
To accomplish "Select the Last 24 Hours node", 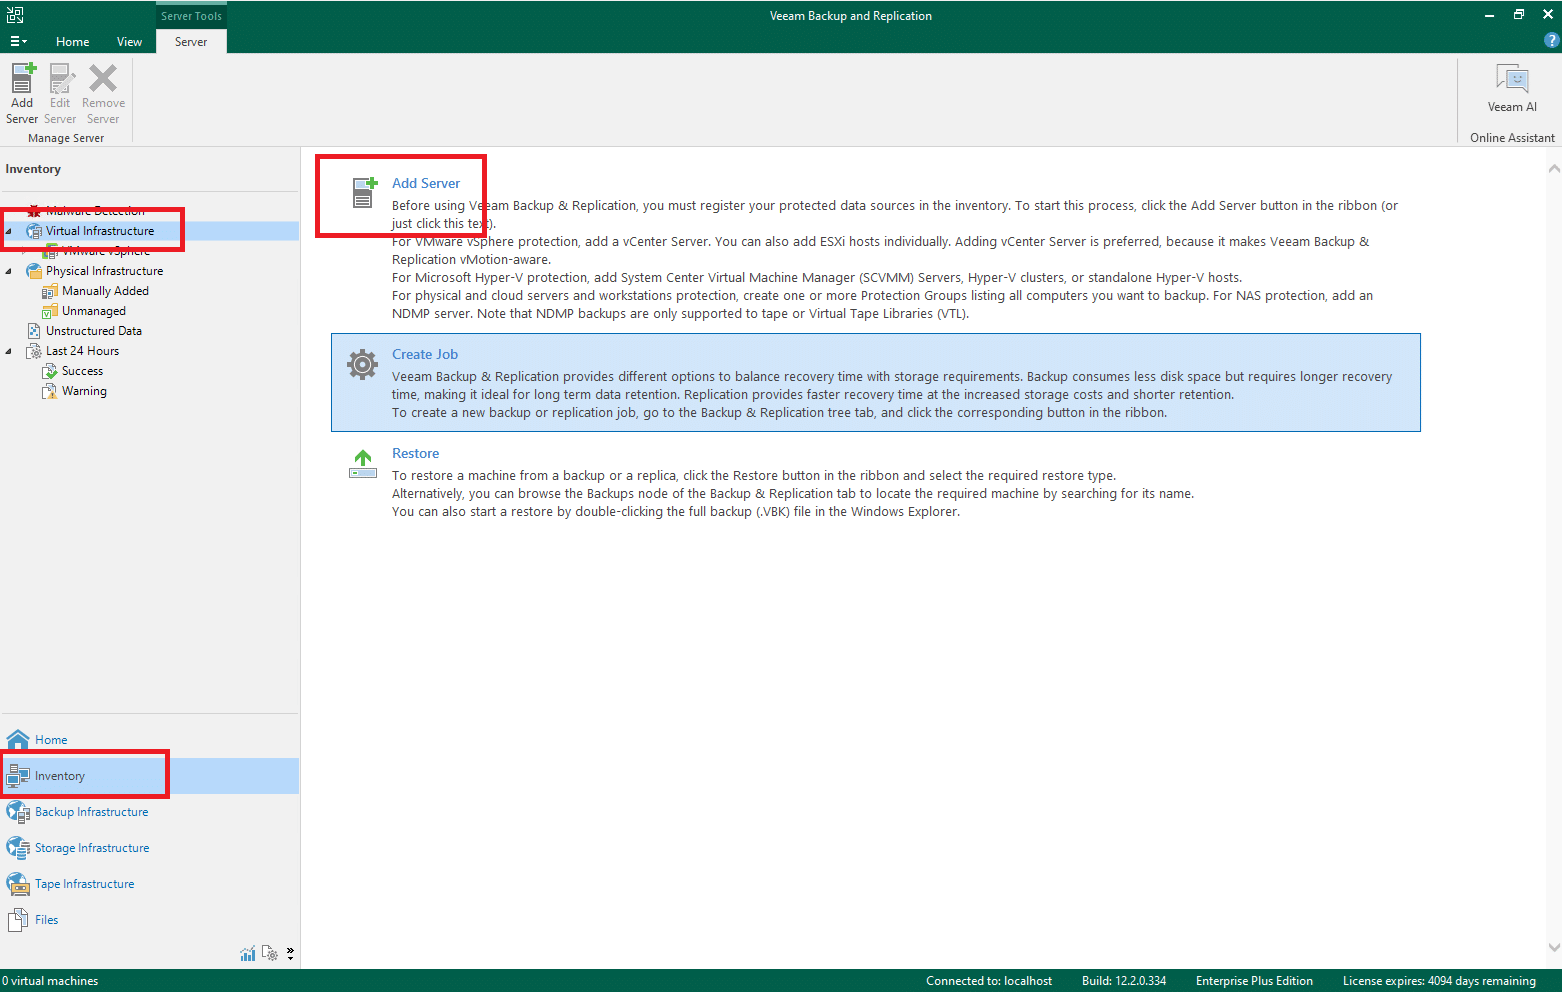I will (82, 351).
